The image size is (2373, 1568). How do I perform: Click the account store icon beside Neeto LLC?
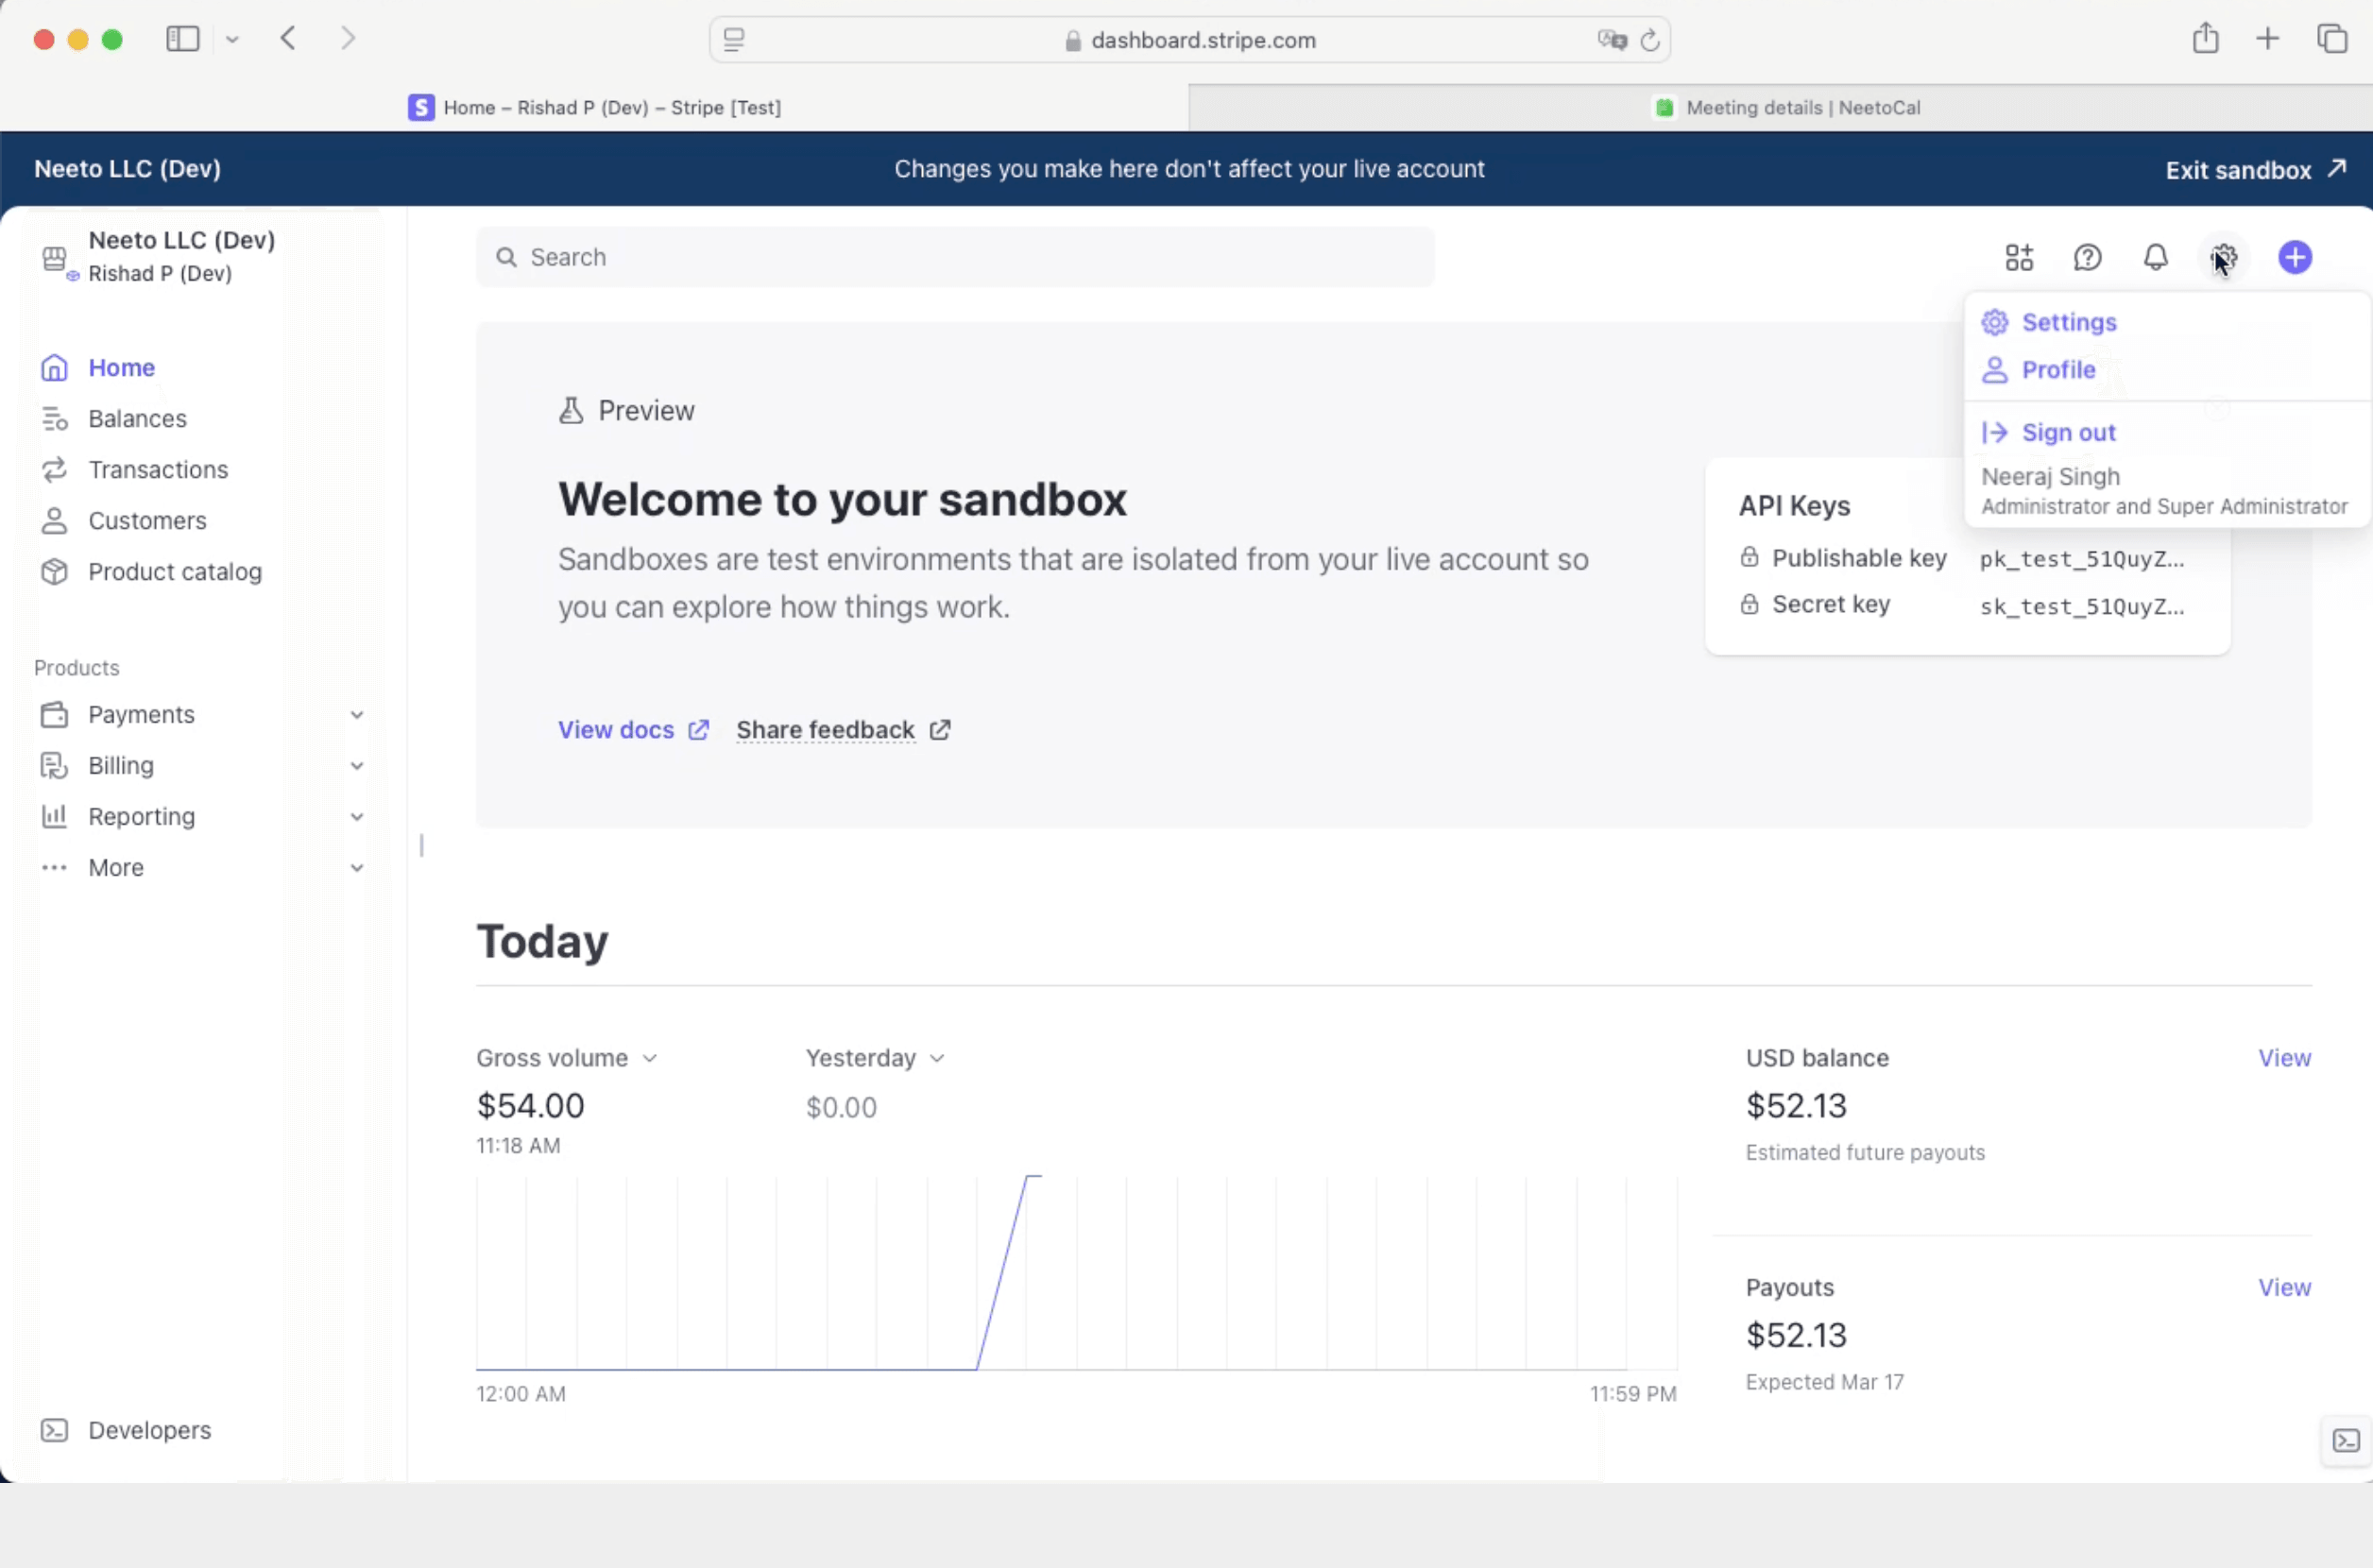[x=55, y=258]
